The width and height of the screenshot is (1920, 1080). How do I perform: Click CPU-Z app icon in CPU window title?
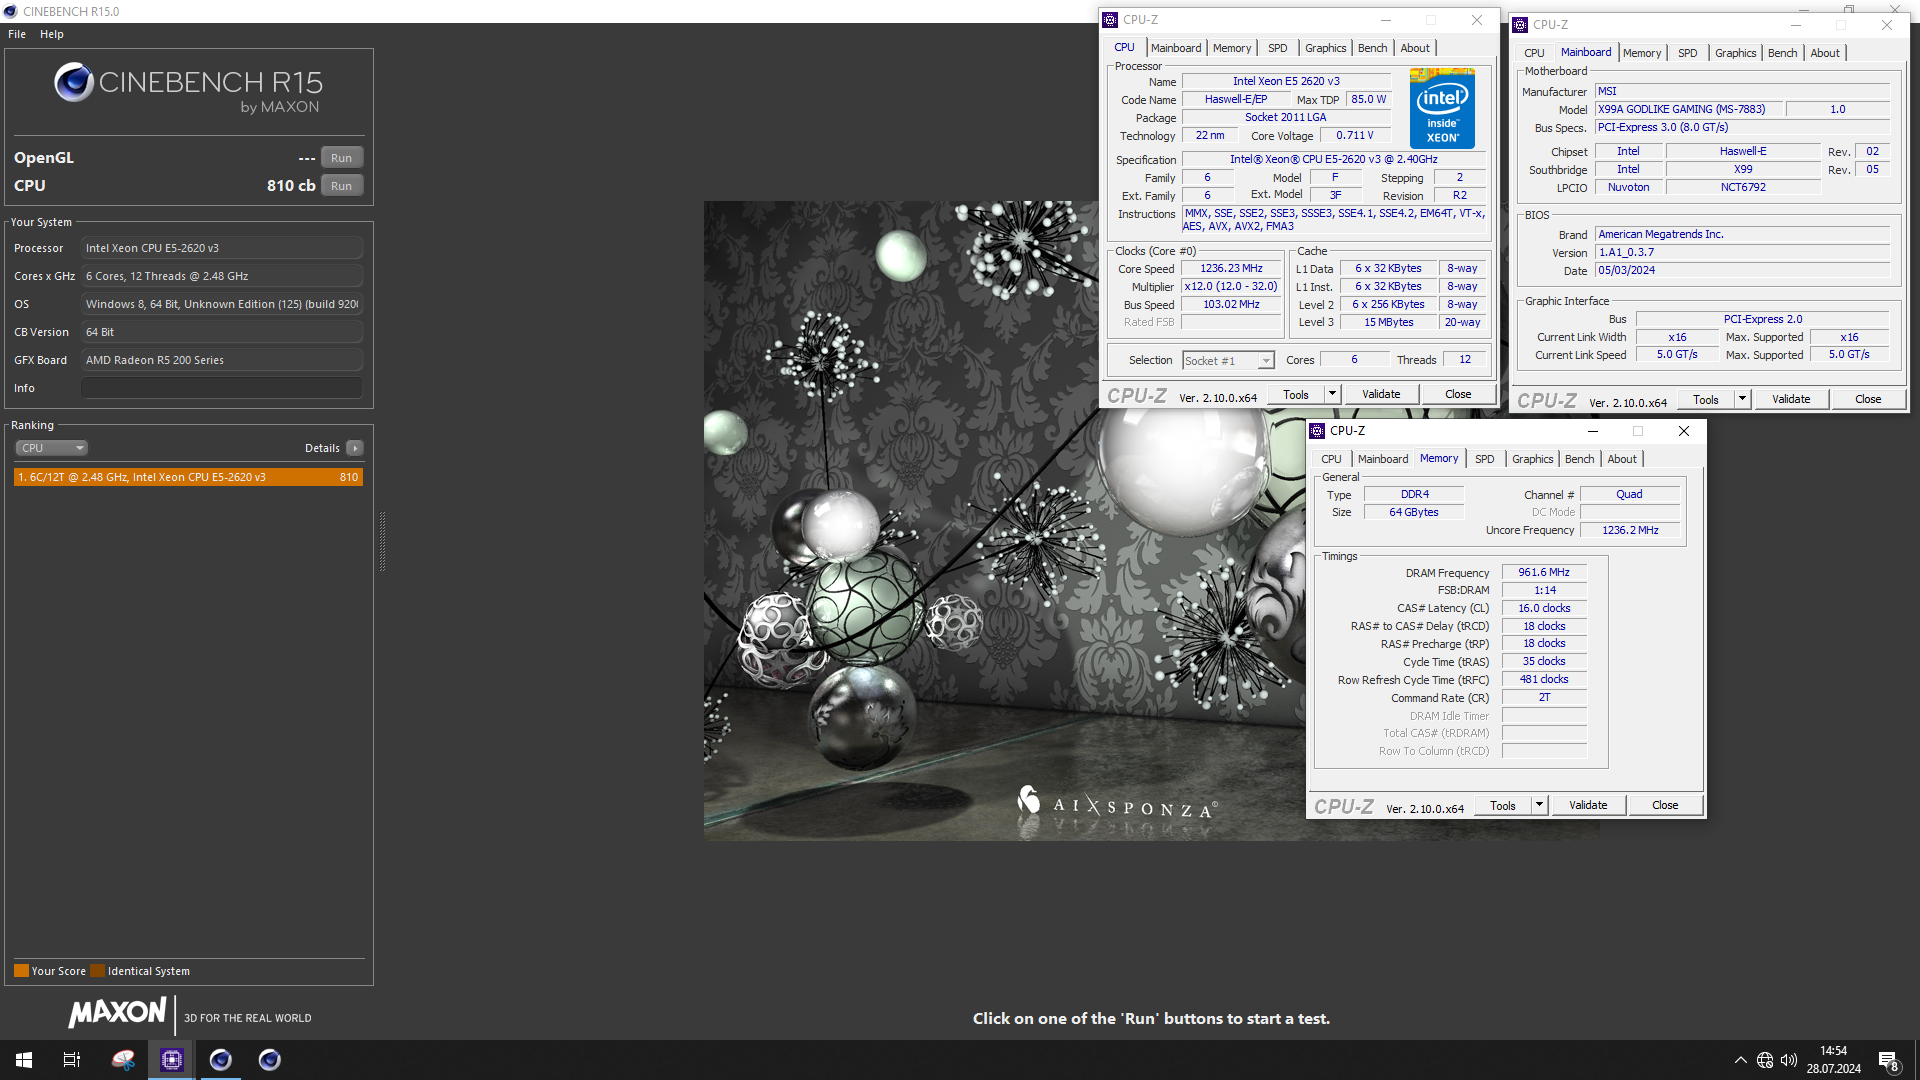click(1110, 20)
